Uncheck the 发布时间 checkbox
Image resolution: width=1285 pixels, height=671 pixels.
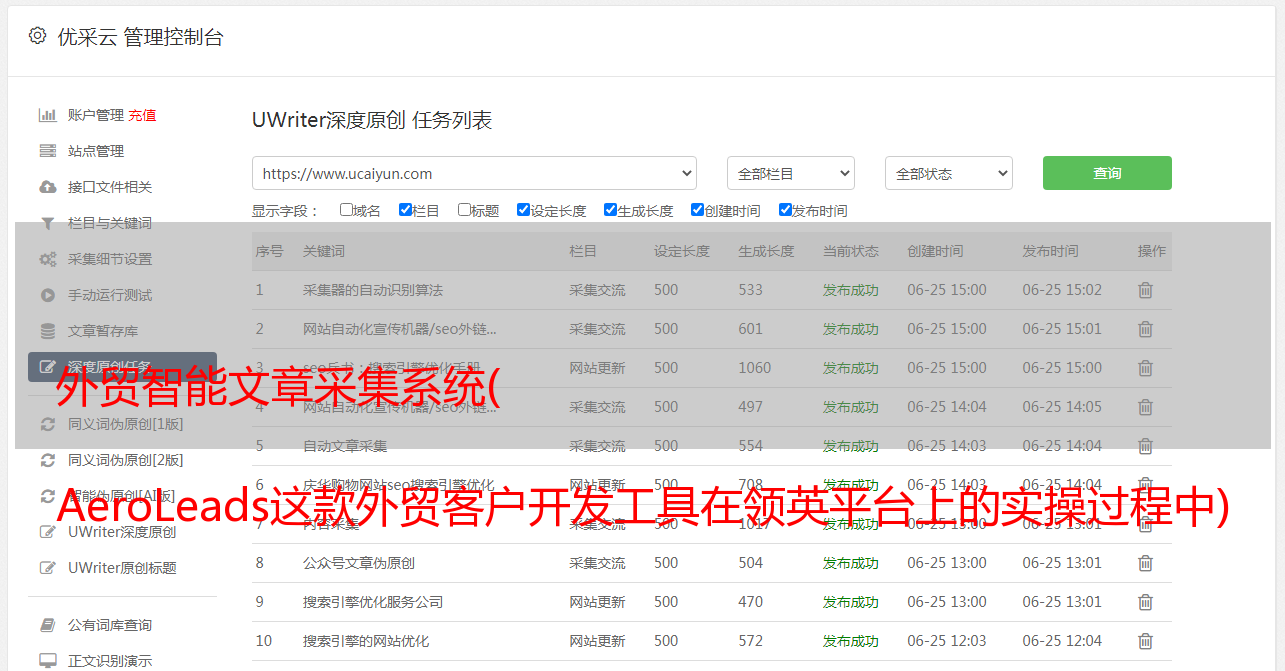(785, 210)
